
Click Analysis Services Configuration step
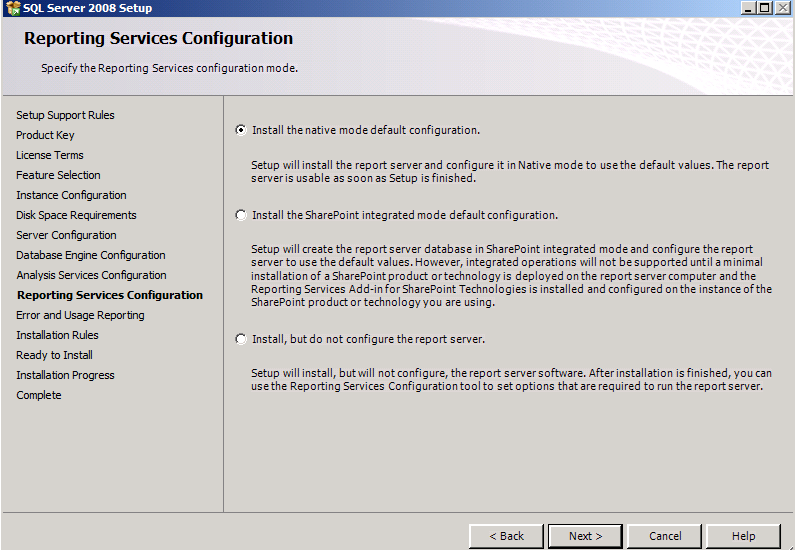click(91, 275)
